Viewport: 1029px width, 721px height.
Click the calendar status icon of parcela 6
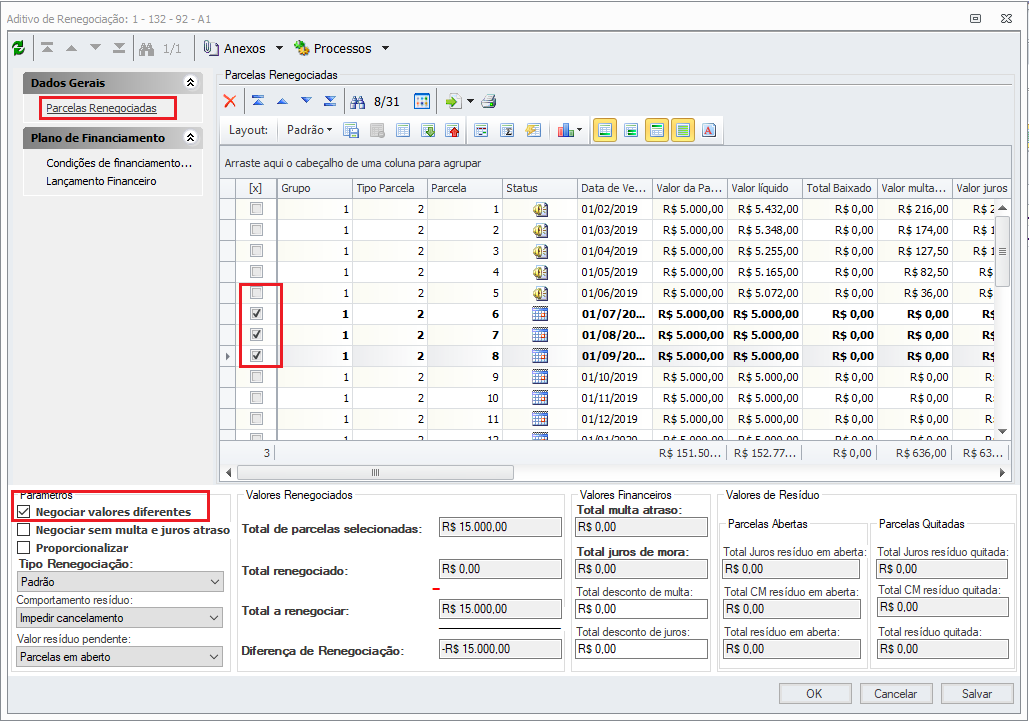(x=540, y=314)
